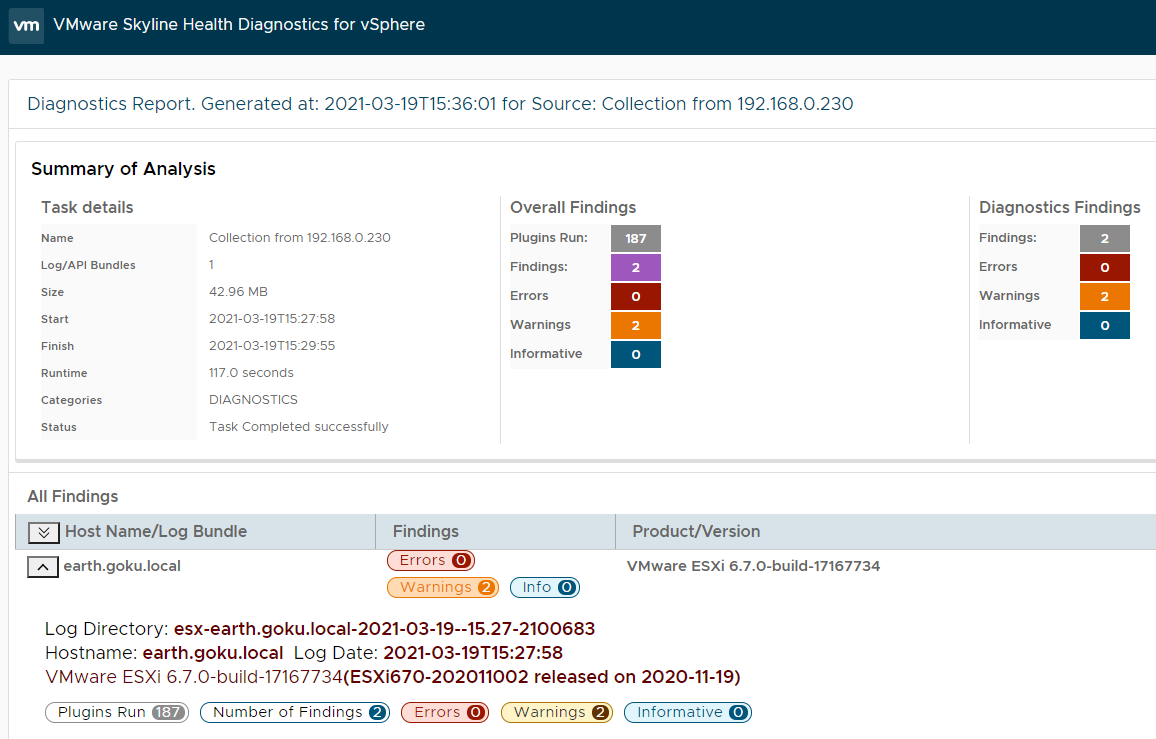This screenshot has width=1156, height=739.
Task: Select the bottom Warnings 2 pill
Action: coord(557,712)
